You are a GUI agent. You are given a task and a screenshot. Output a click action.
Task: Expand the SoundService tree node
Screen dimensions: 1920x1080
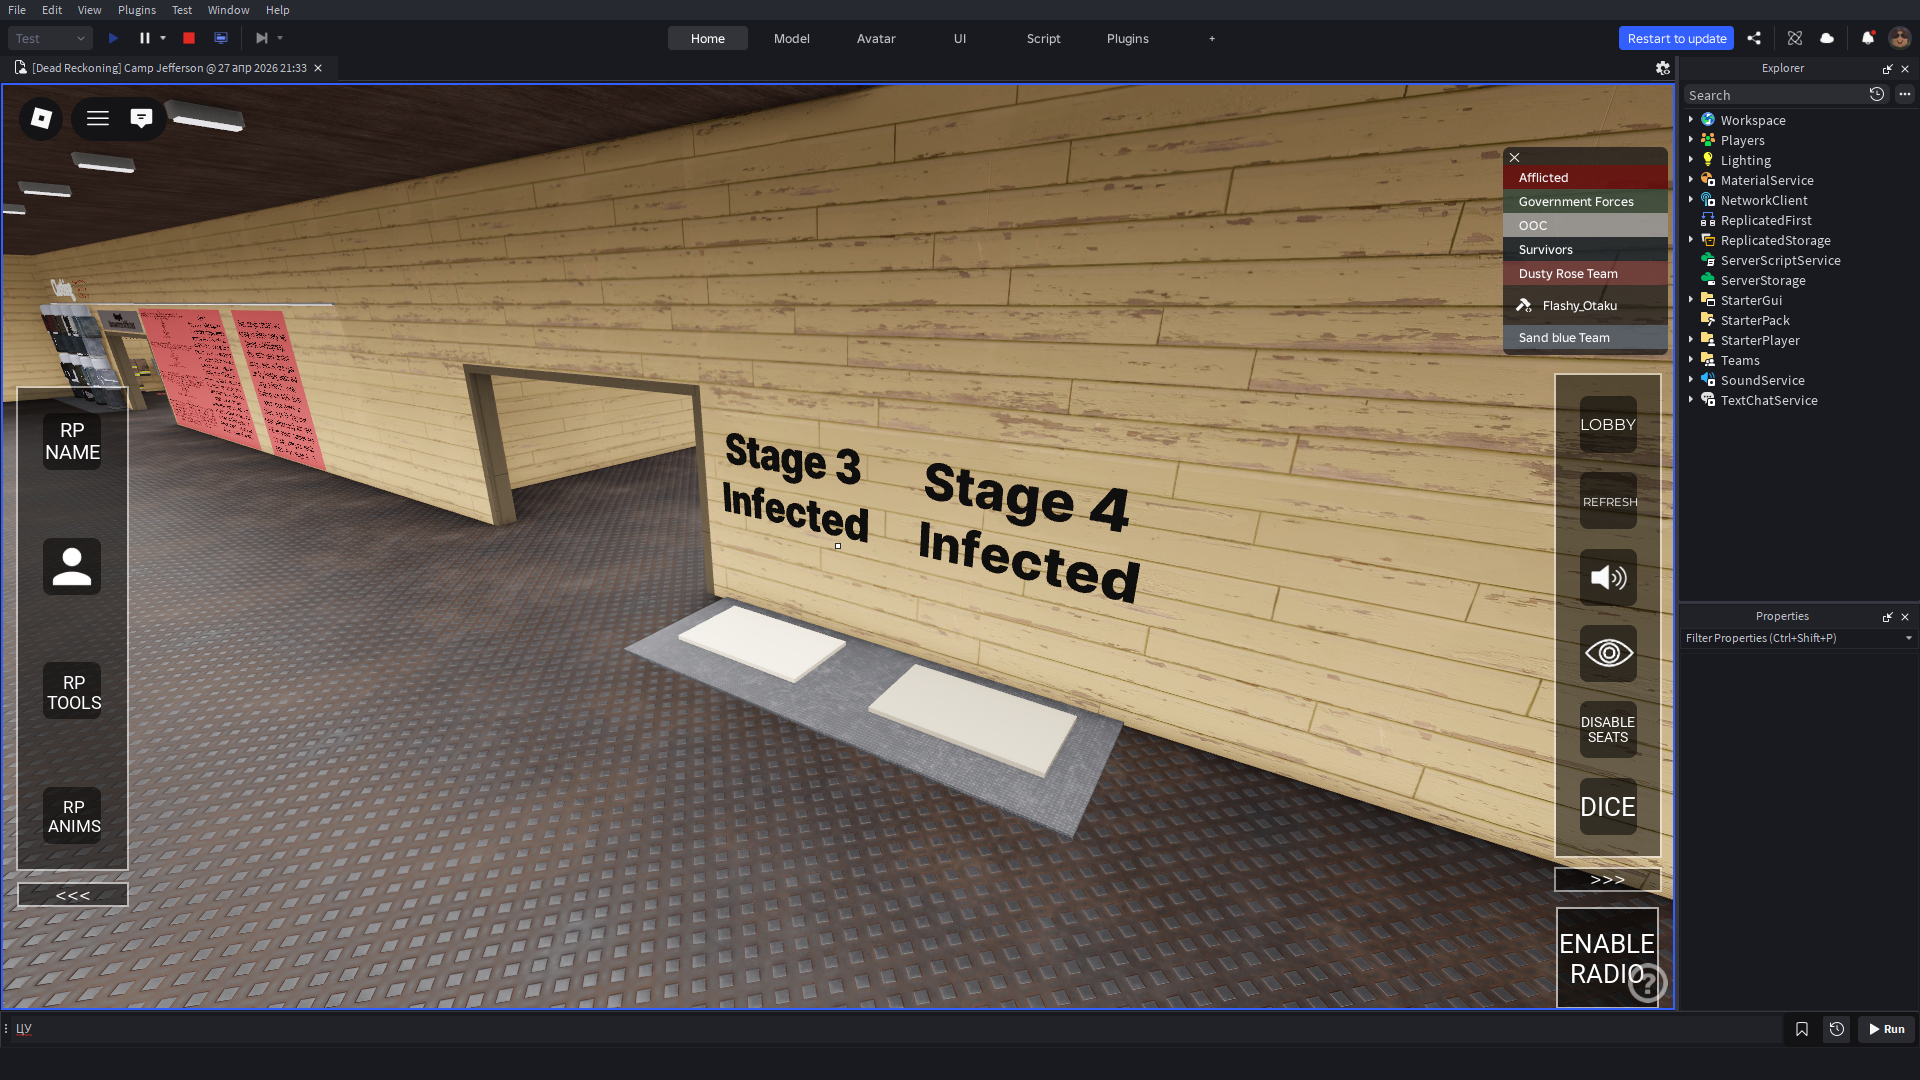1691,379
